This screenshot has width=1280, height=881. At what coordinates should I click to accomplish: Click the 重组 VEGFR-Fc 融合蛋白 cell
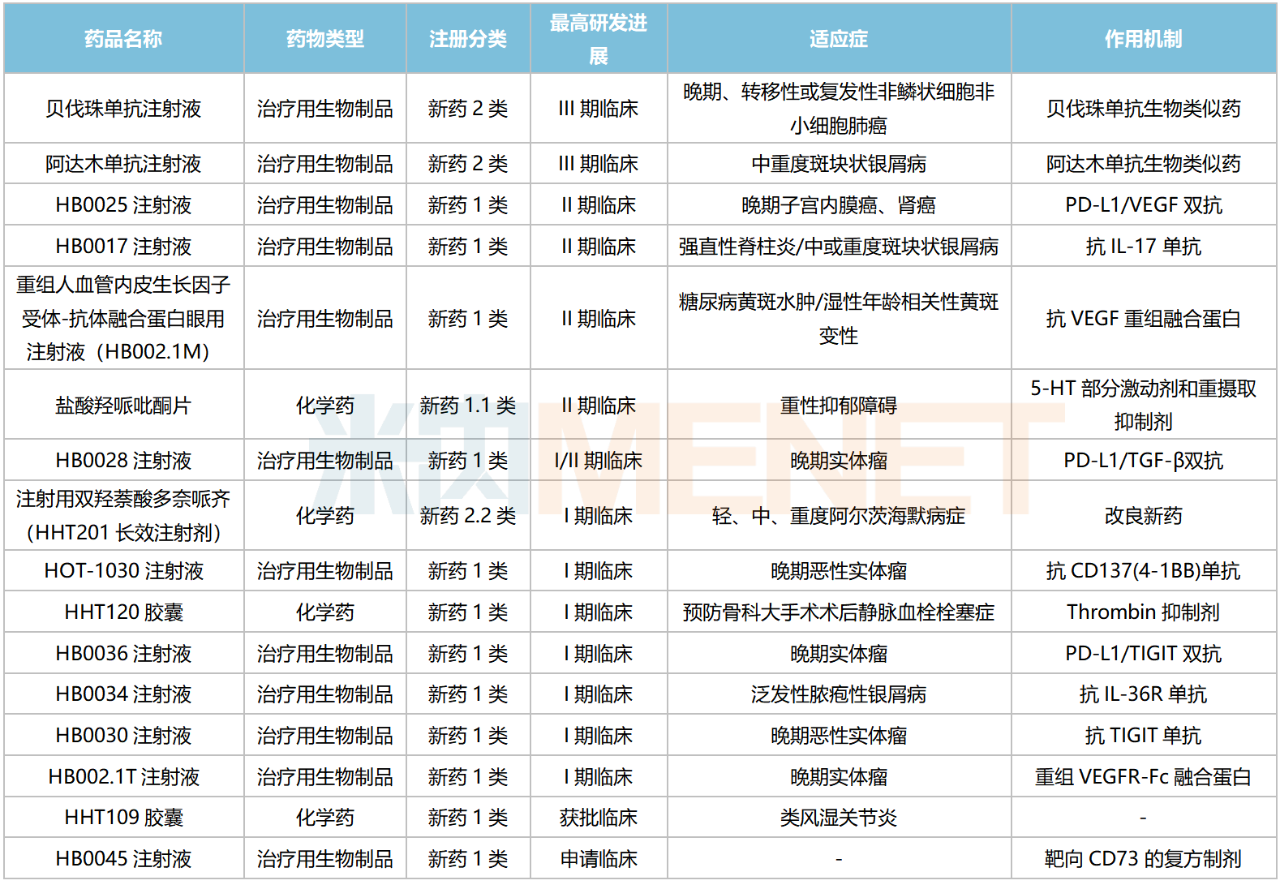tap(1144, 777)
